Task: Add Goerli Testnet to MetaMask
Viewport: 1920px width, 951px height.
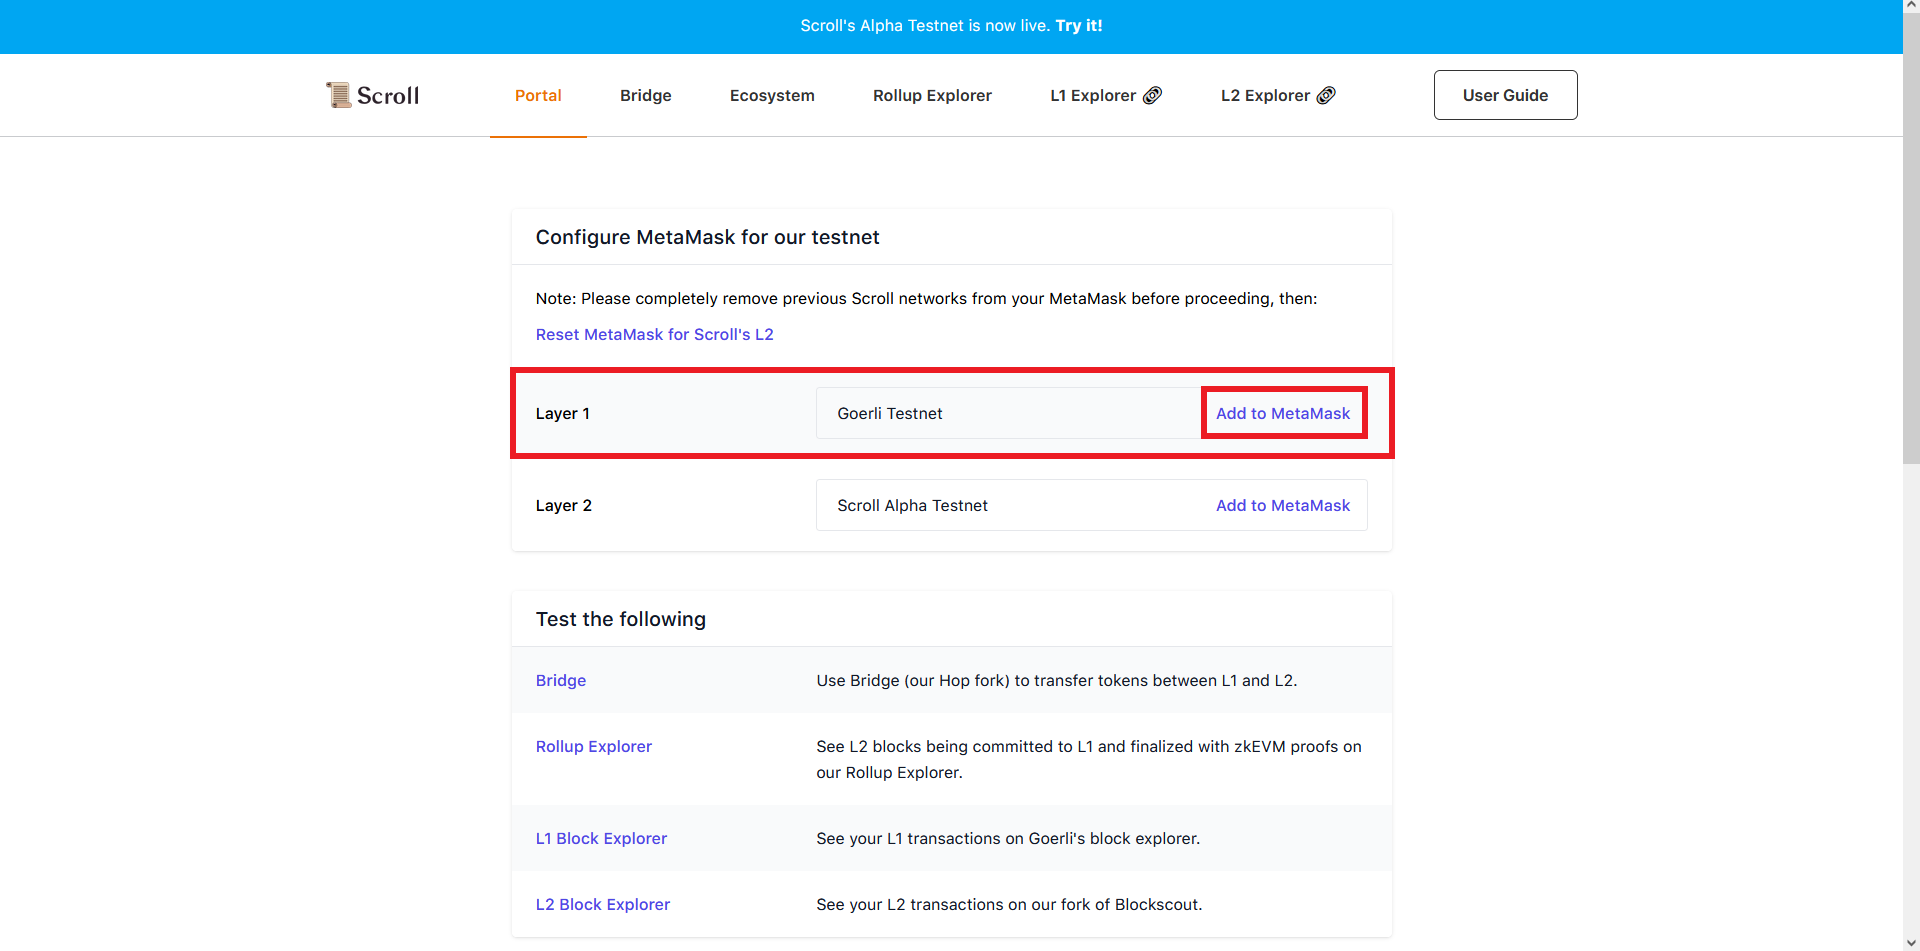Action: tap(1283, 414)
